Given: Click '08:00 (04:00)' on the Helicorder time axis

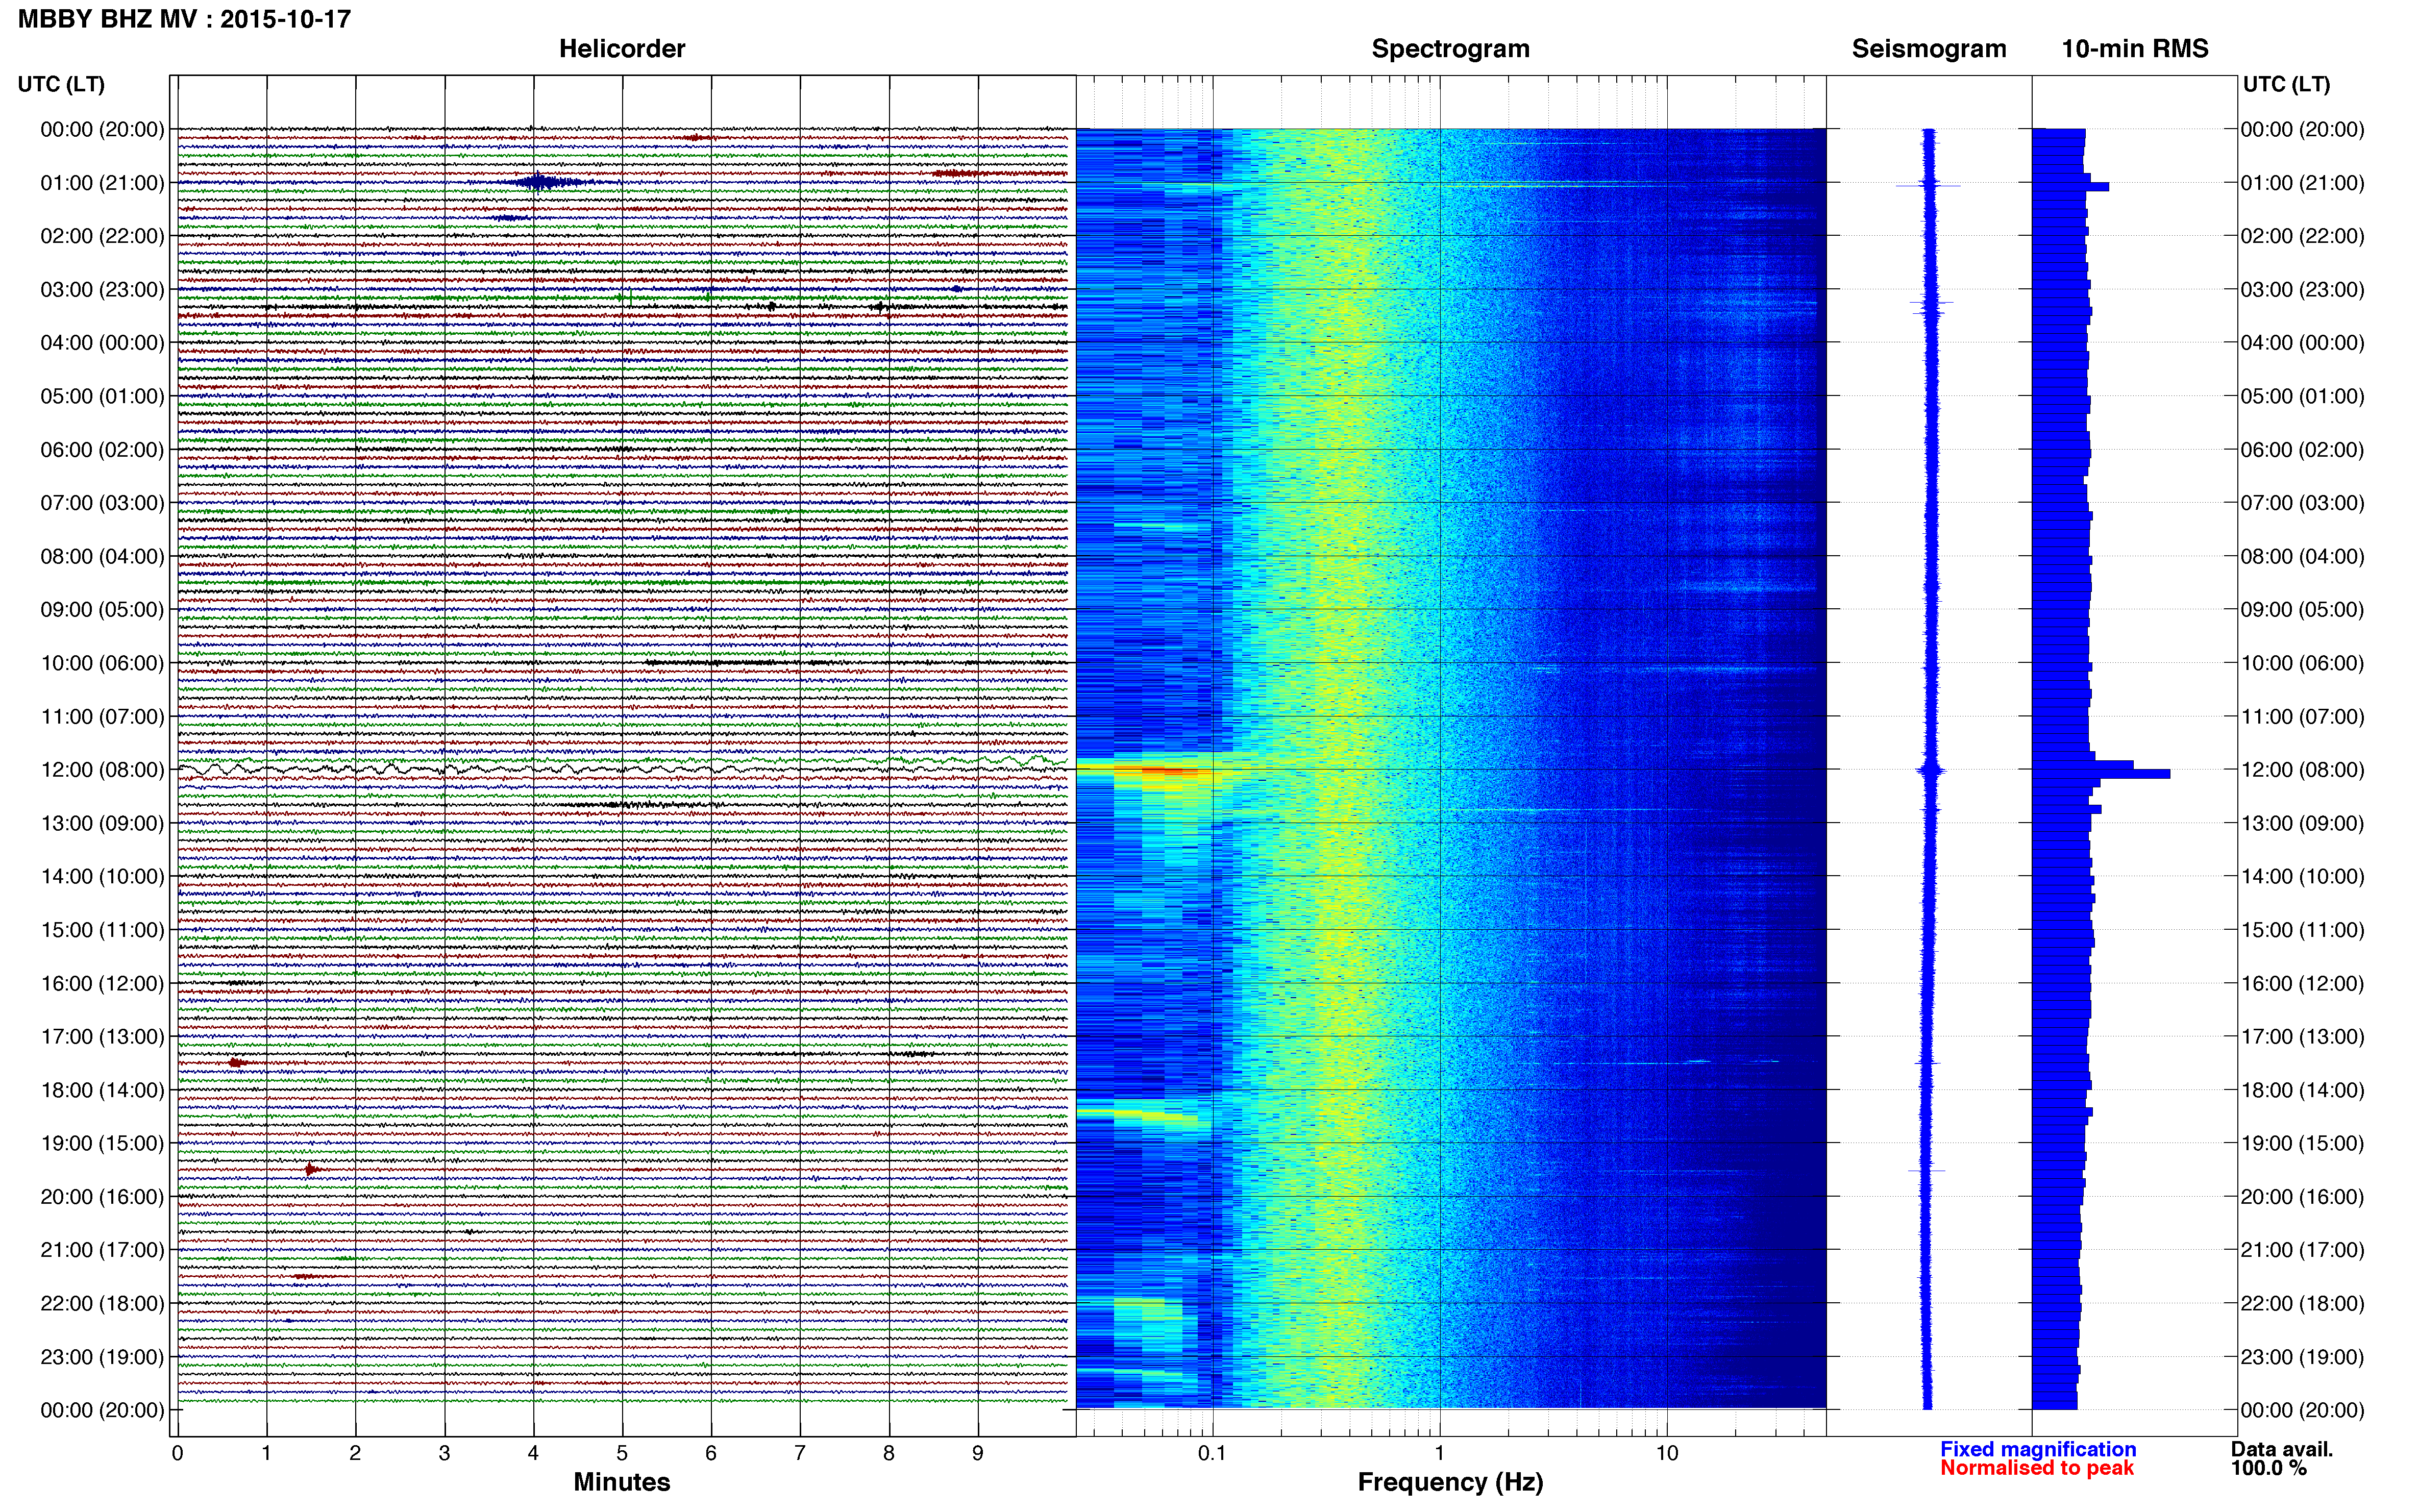Looking at the screenshot, I should click(x=102, y=557).
